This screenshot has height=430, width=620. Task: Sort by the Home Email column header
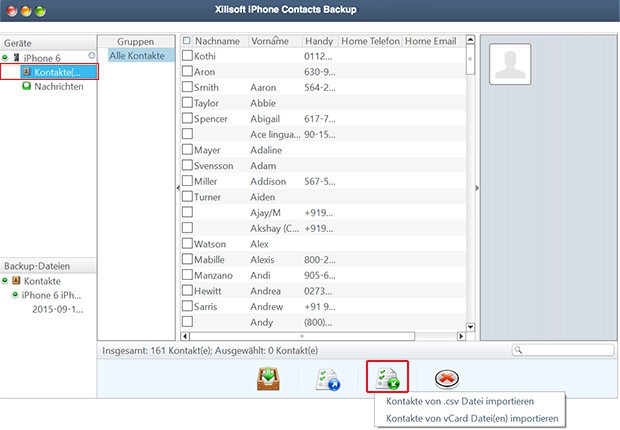(x=431, y=41)
